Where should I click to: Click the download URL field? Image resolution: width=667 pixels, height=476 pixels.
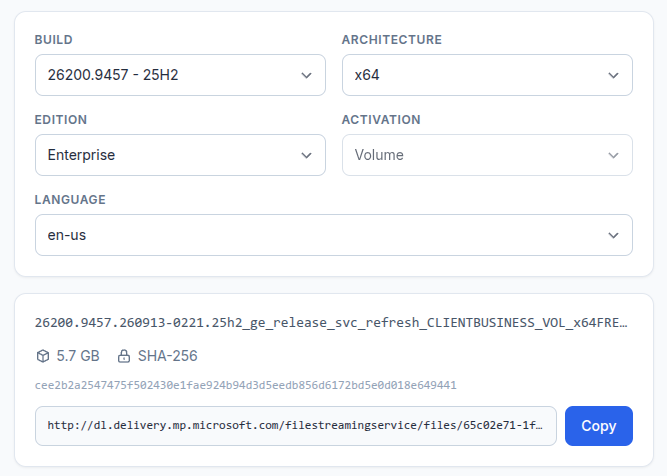pos(296,426)
